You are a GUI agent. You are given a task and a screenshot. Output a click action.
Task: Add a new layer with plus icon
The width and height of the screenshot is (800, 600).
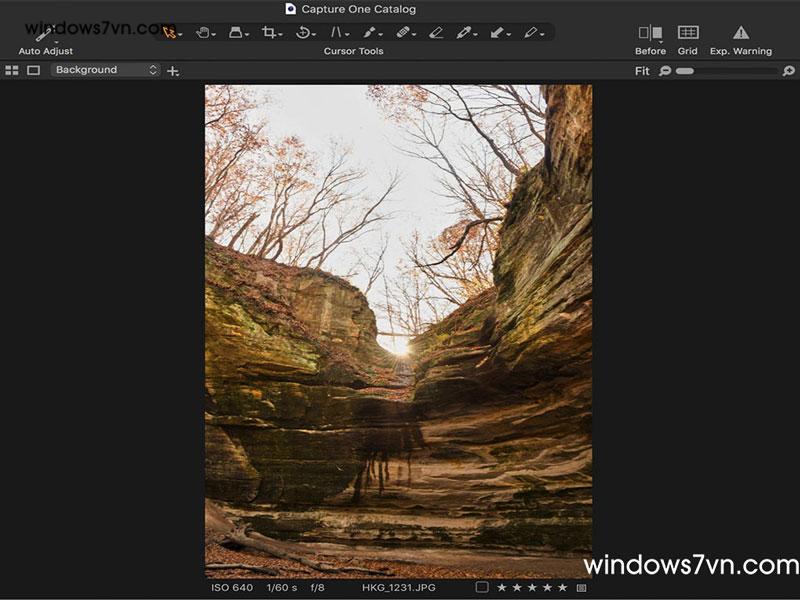(x=173, y=71)
